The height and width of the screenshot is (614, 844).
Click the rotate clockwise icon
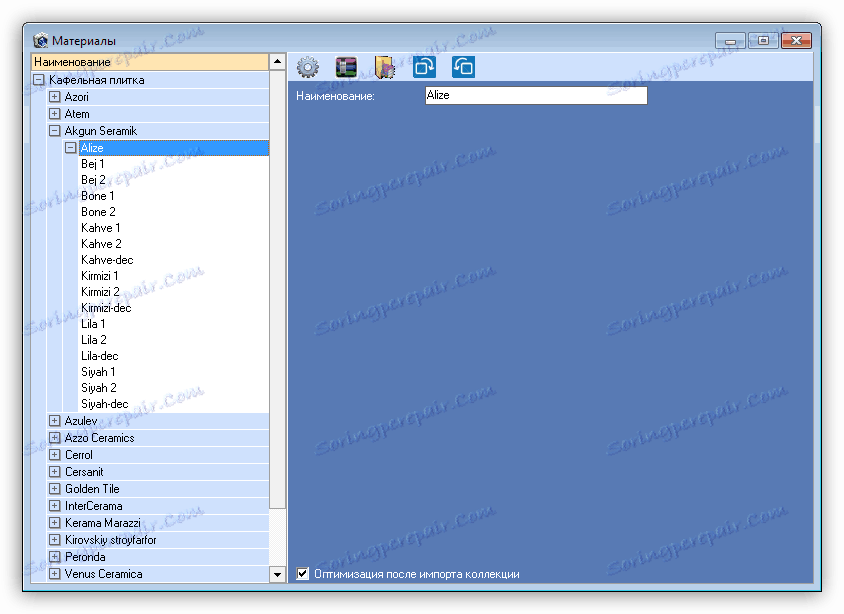[424, 67]
